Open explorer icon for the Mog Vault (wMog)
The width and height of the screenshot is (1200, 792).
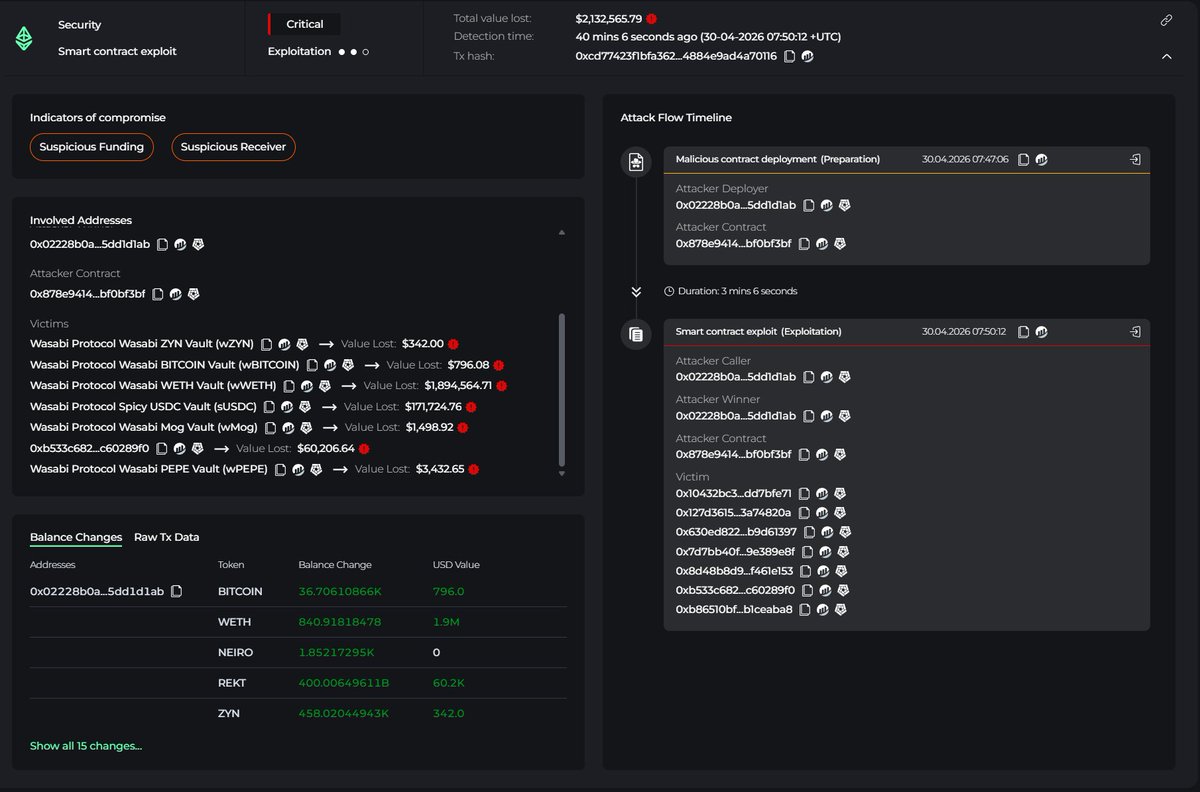[x=289, y=427]
